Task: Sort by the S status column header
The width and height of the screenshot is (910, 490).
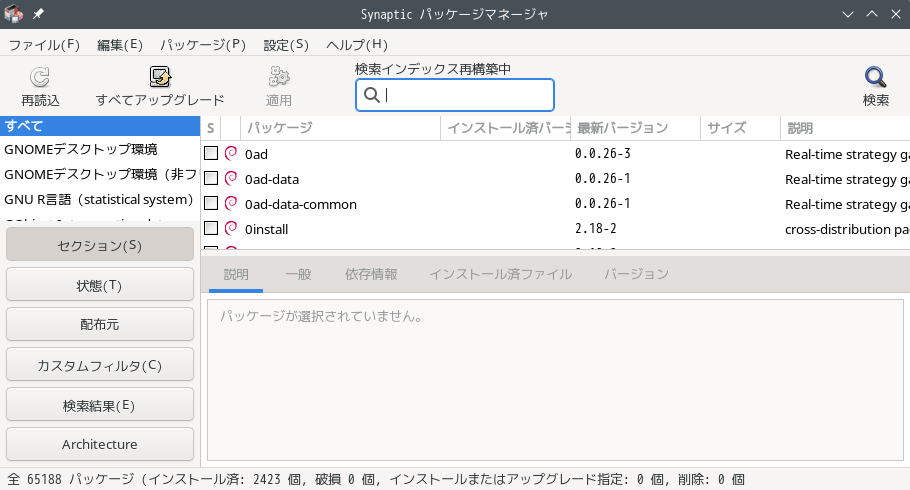Action: tap(211, 128)
